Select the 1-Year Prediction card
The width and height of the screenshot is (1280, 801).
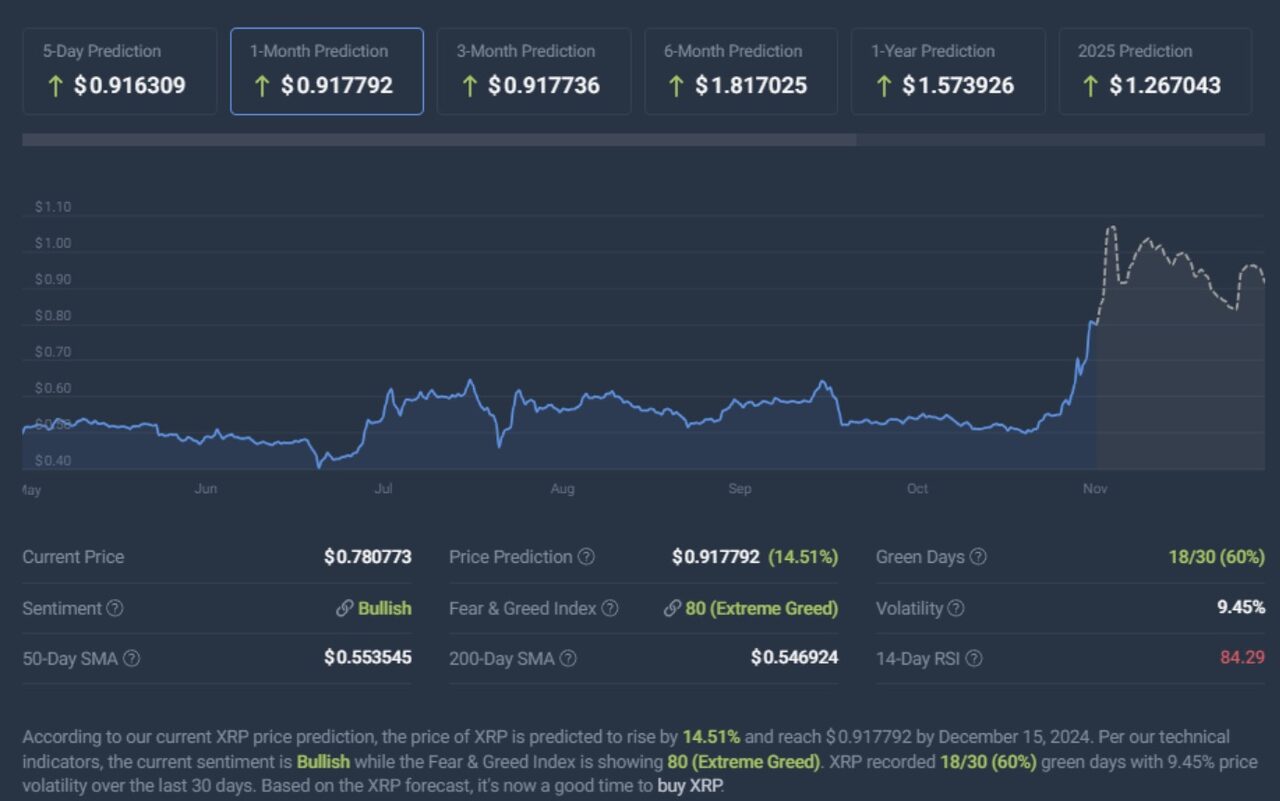948,71
